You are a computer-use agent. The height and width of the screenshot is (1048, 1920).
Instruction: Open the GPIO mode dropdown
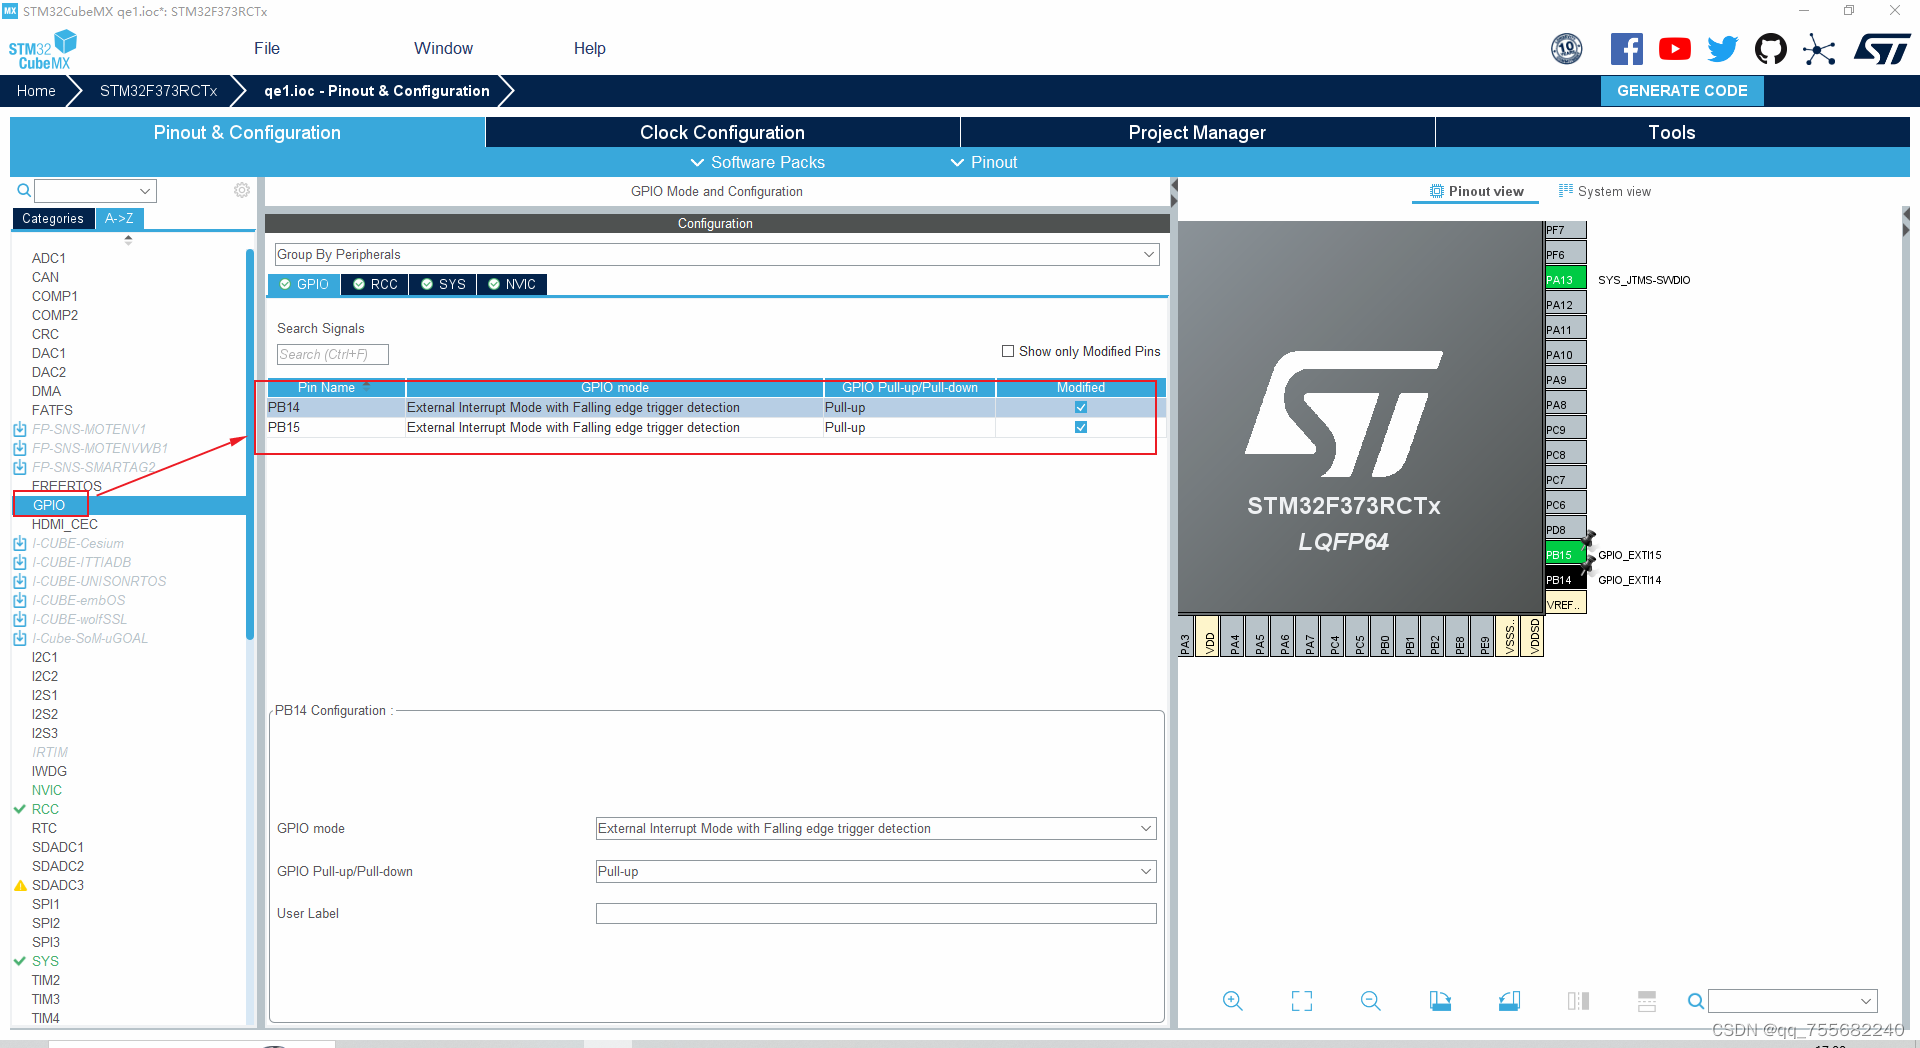click(876, 829)
